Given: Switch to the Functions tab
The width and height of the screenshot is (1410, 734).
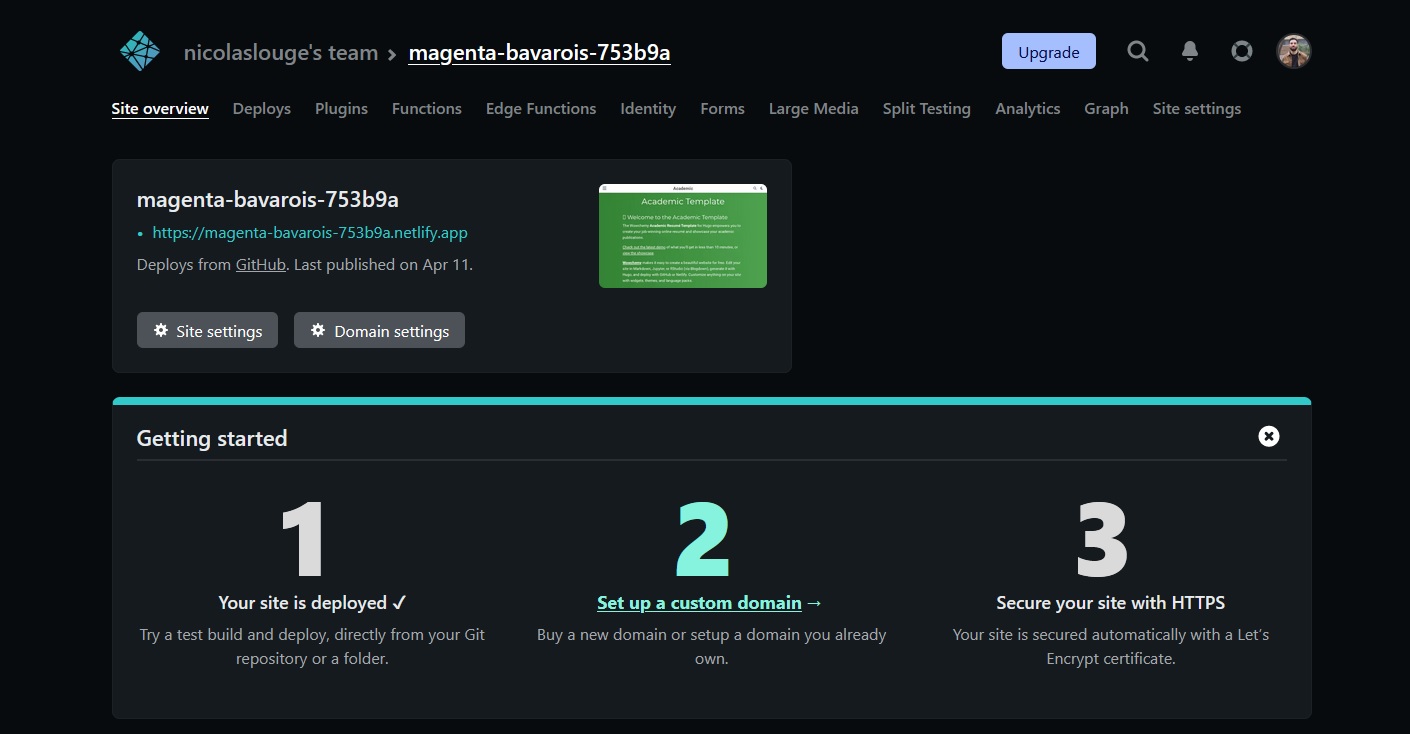Looking at the screenshot, I should pos(426,108).
